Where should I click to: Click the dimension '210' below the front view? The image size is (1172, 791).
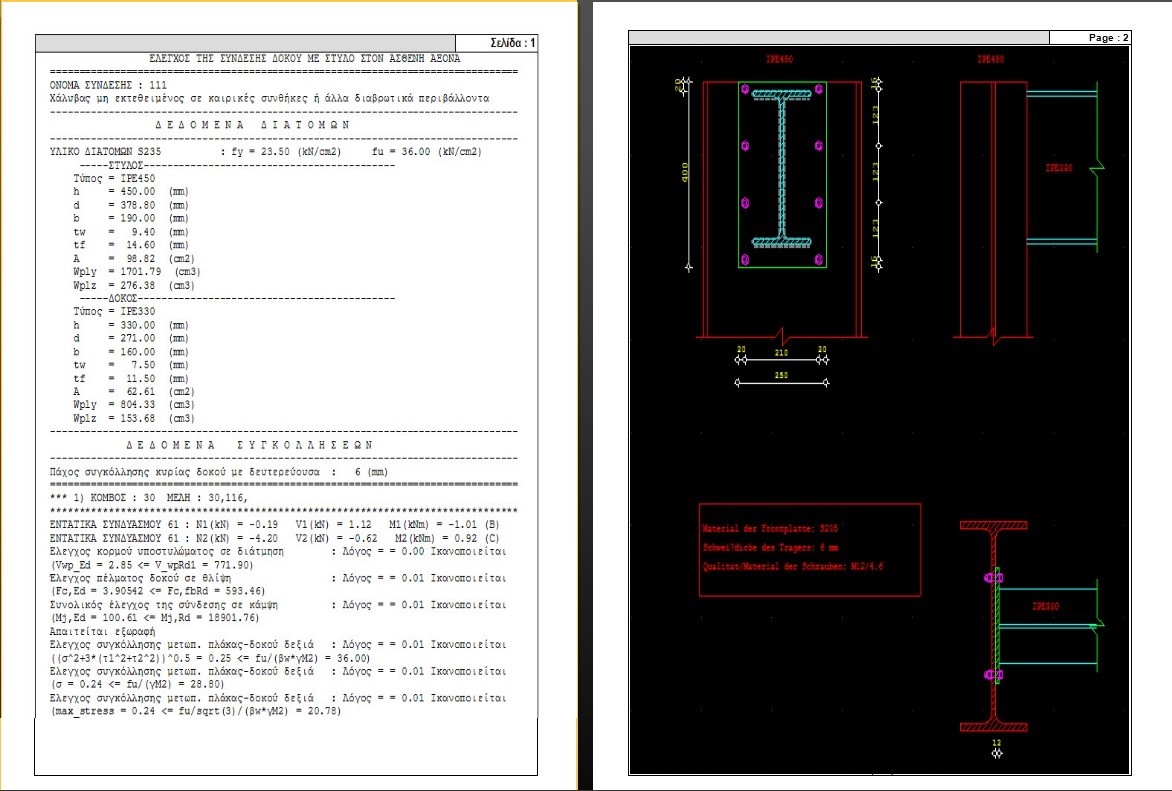click(x=781, y=352)
